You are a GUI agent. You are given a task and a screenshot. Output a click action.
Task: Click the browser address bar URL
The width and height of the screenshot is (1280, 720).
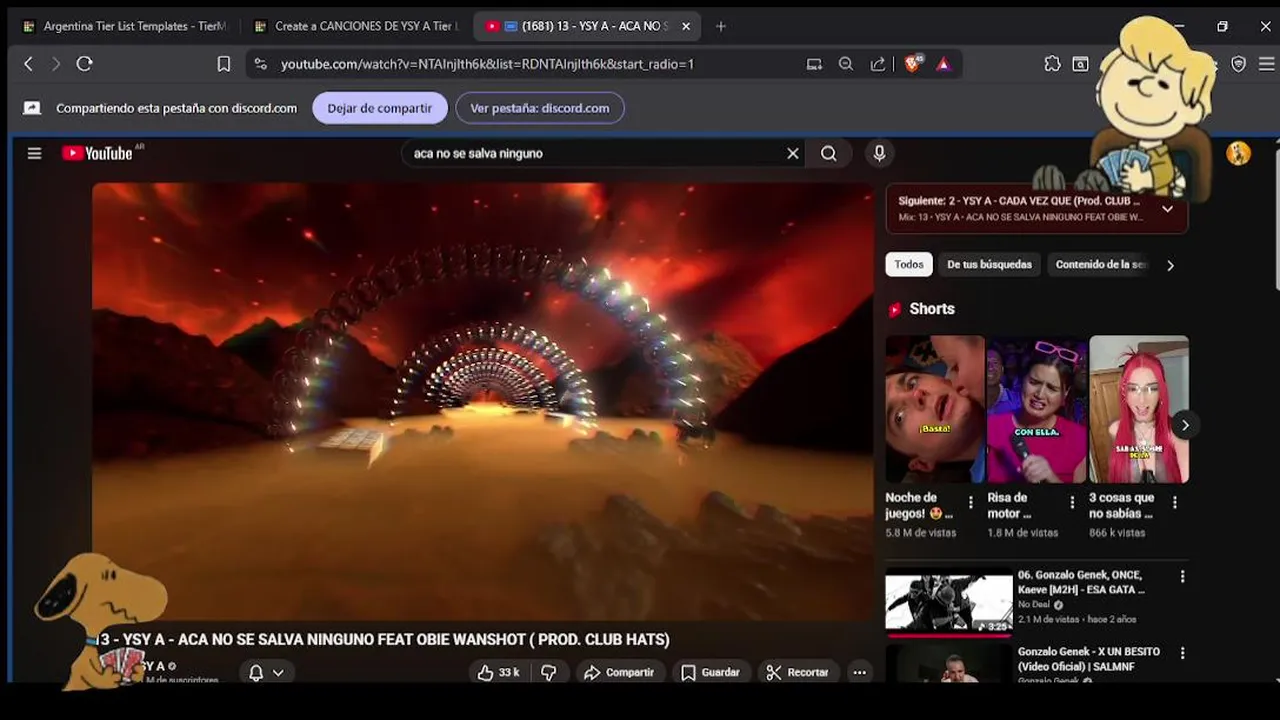pyautogui.click(x=487, y=64)
